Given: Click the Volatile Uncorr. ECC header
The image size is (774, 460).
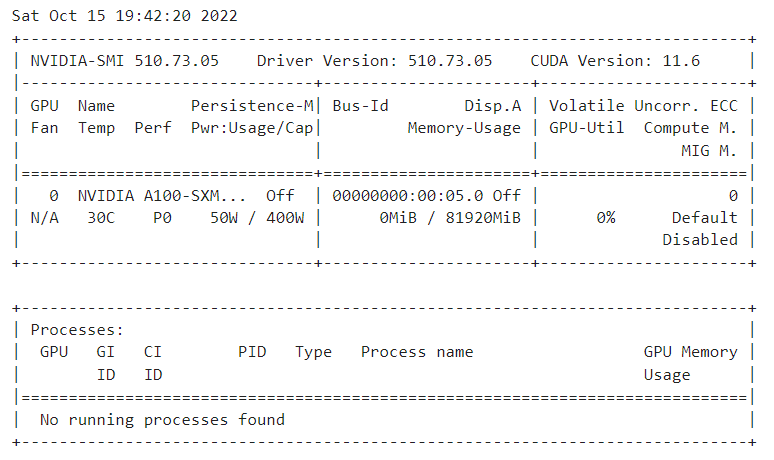Looking at the screenshot, I should pos(643,105).
